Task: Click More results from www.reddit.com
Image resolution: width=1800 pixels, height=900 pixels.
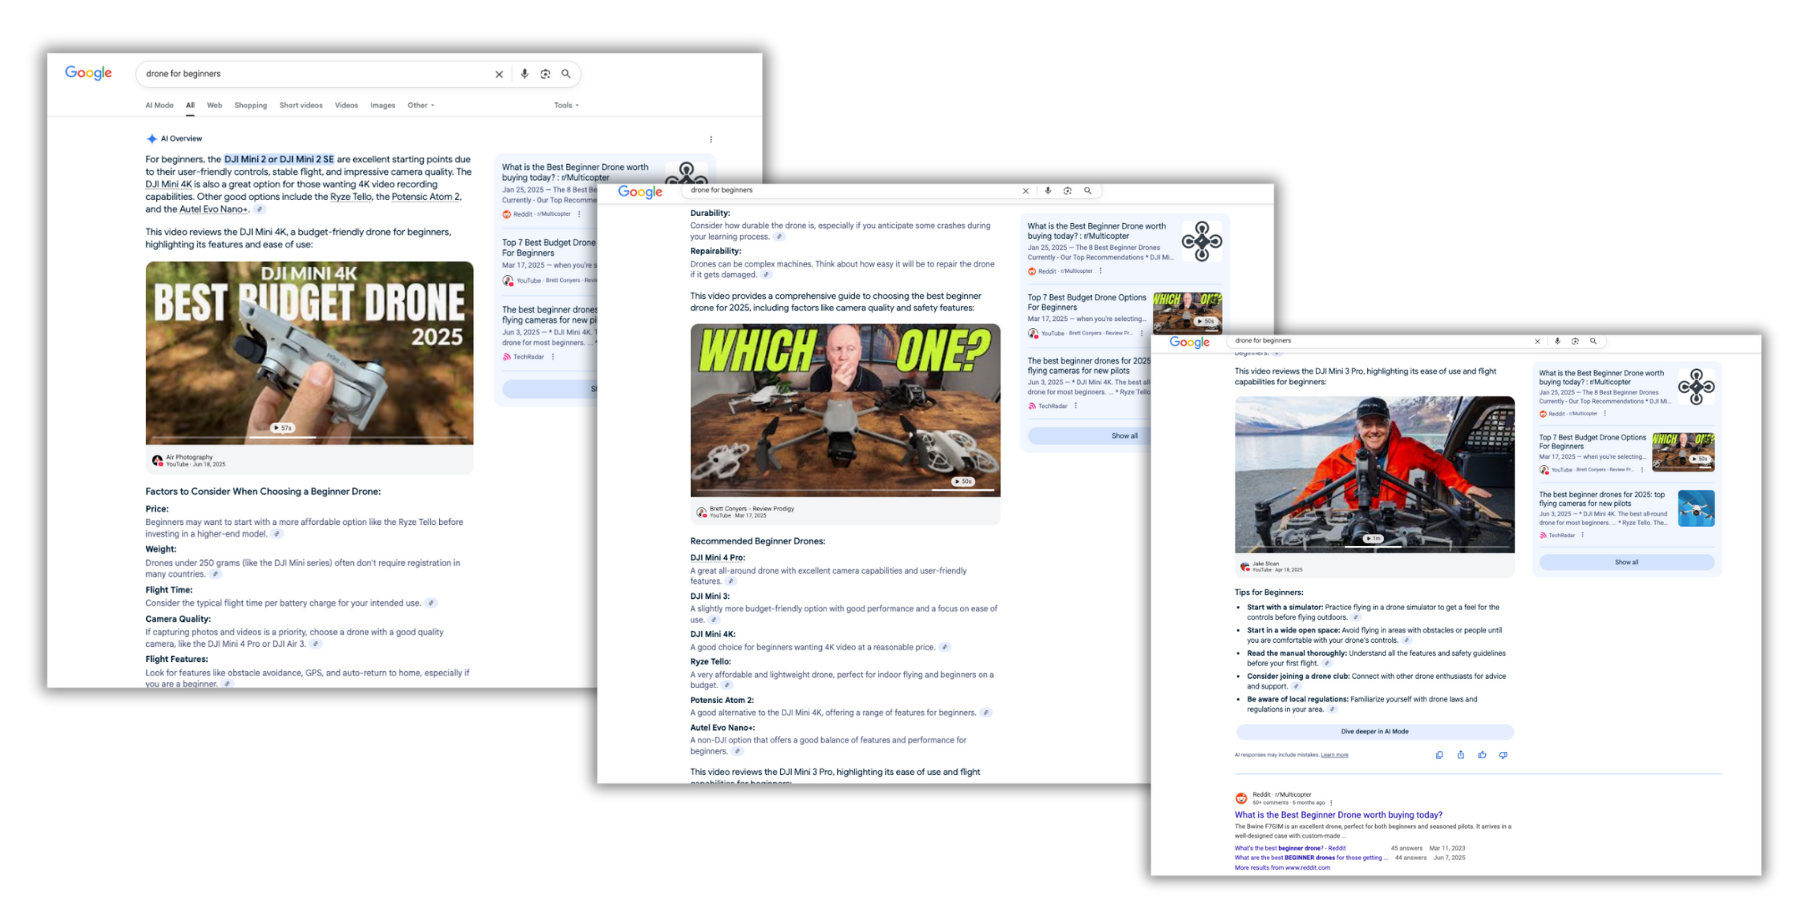Action: point(1282,868)
